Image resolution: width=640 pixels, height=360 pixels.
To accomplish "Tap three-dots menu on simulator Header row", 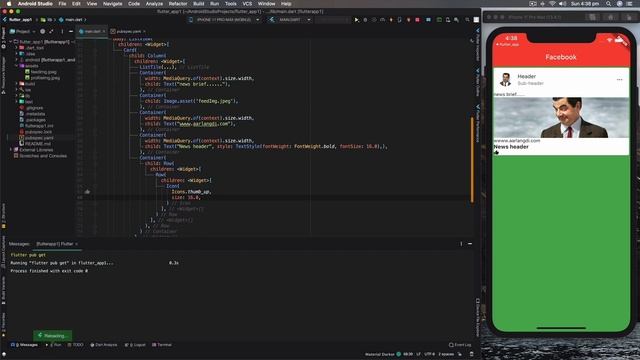I will point(619,80).
